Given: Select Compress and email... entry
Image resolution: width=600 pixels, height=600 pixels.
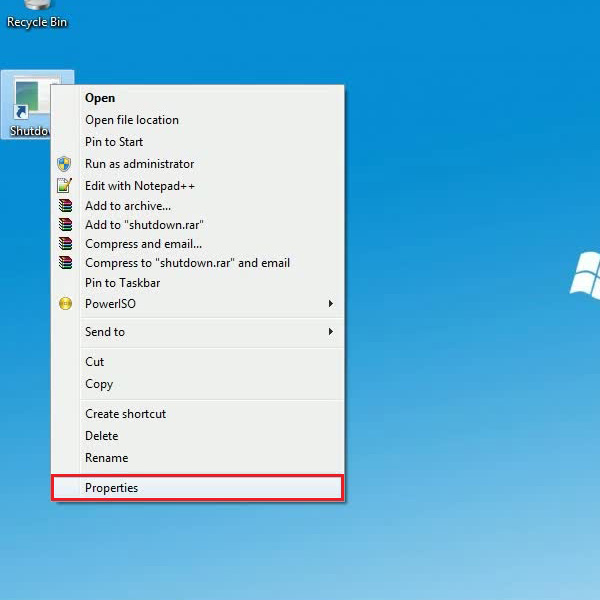Looking at the screenshot, I should (198, 244).
